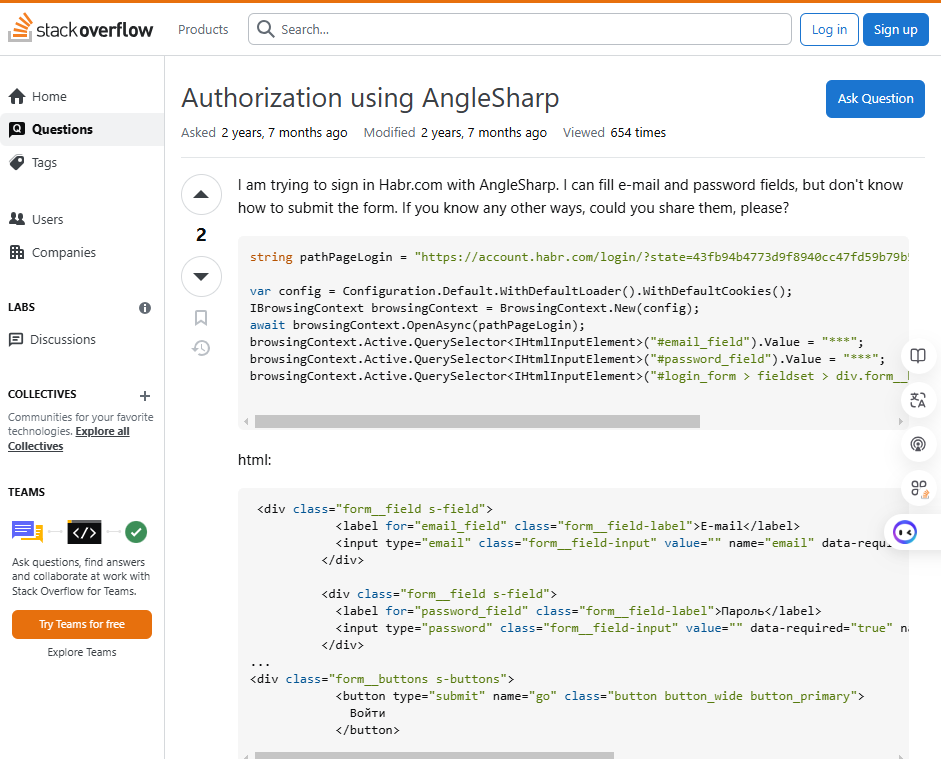
Task: Open the Explore Teams link
Action: (x=82, y=652)
